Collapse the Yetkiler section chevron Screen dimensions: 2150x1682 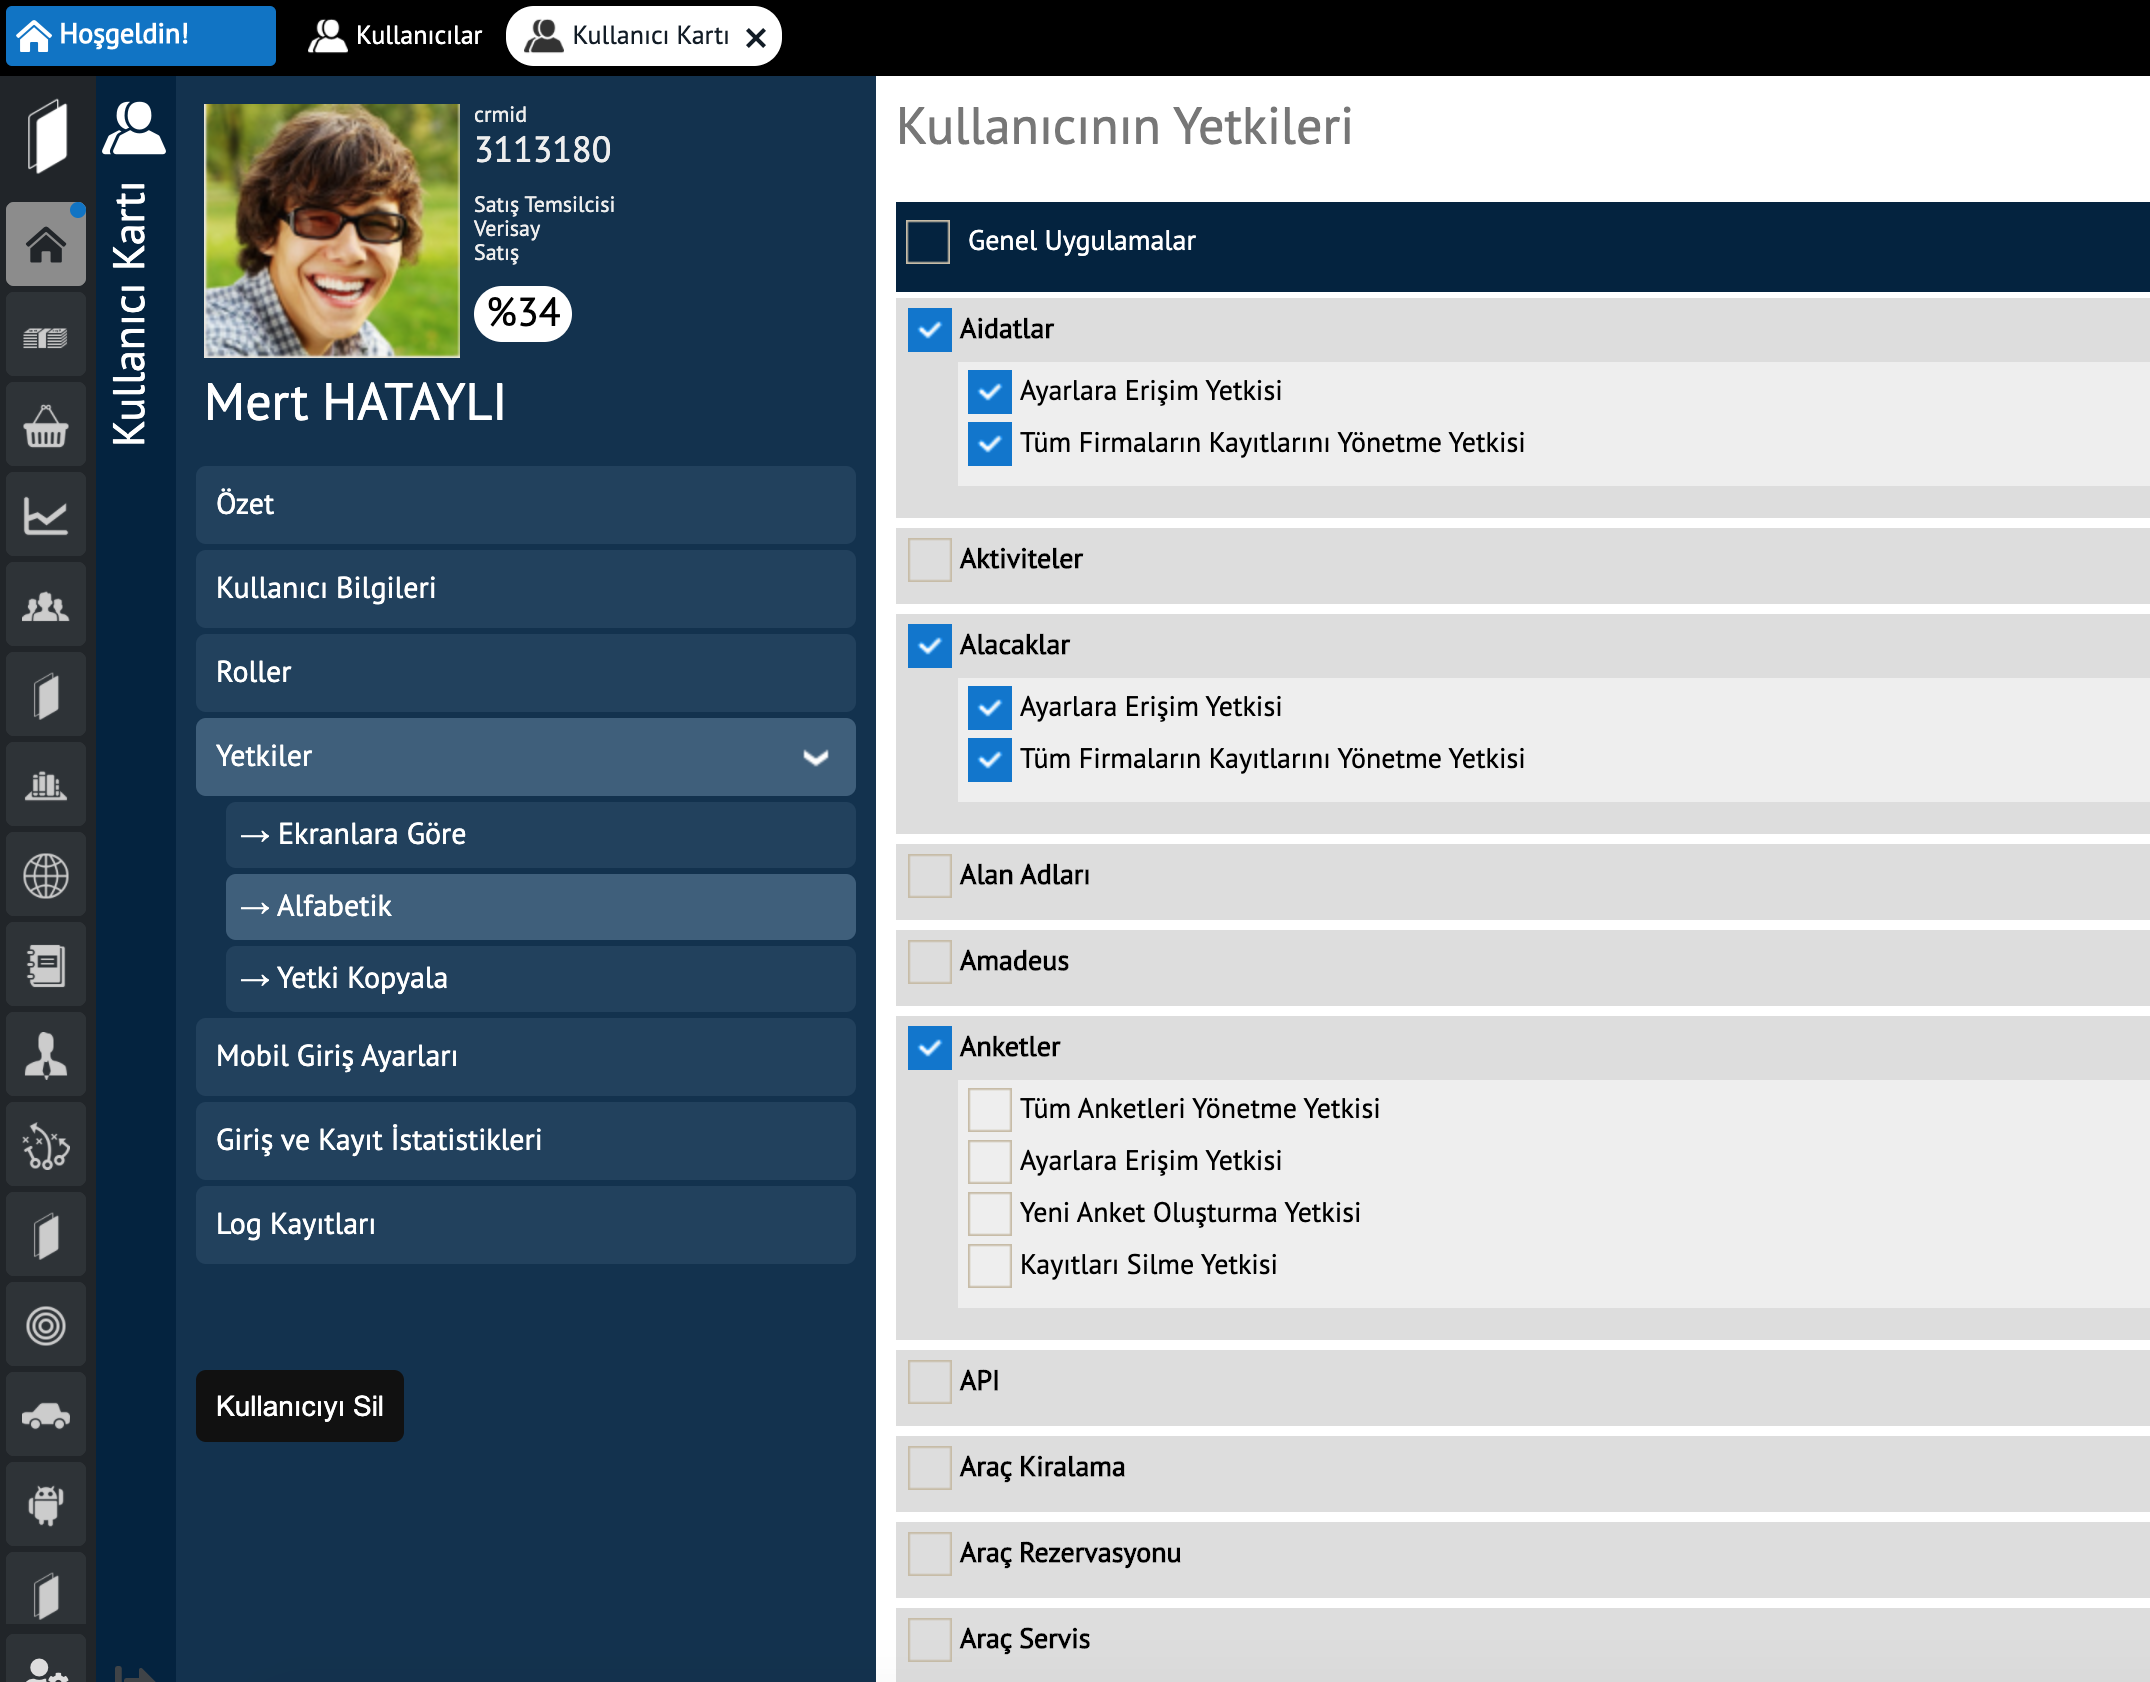(816, 757)
